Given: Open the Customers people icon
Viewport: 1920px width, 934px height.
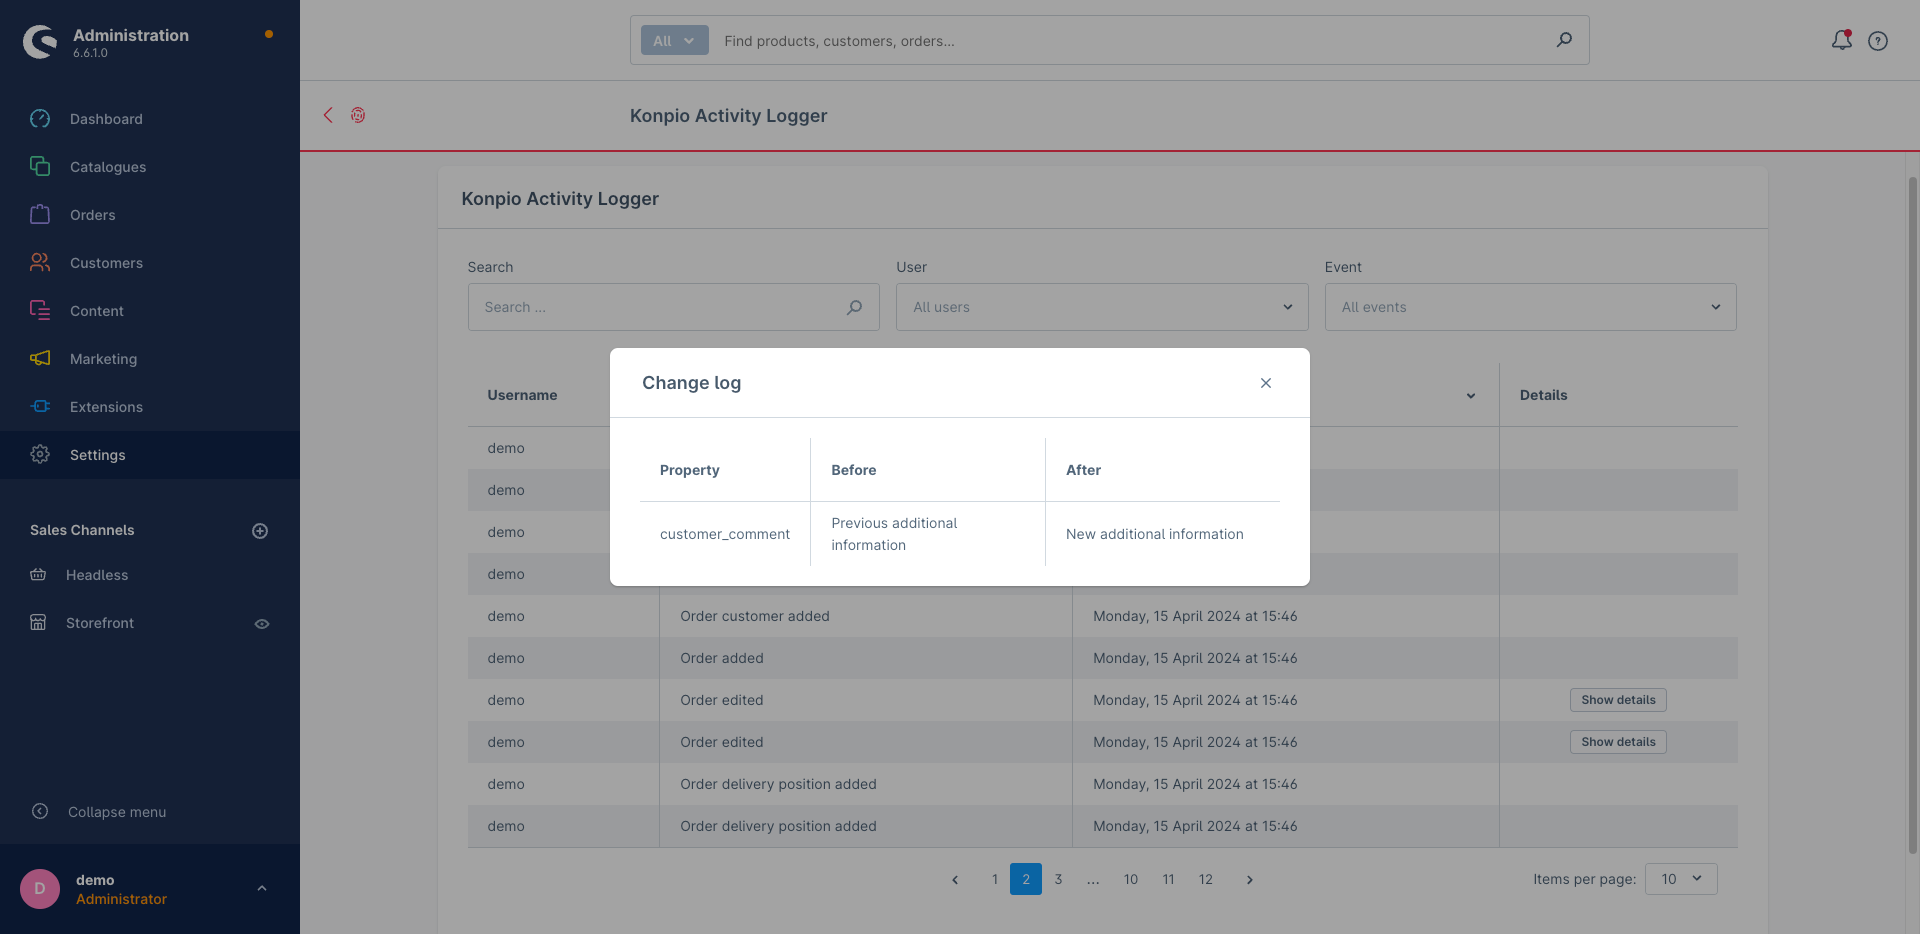Looking at the screenshot, I should point(40,263).
